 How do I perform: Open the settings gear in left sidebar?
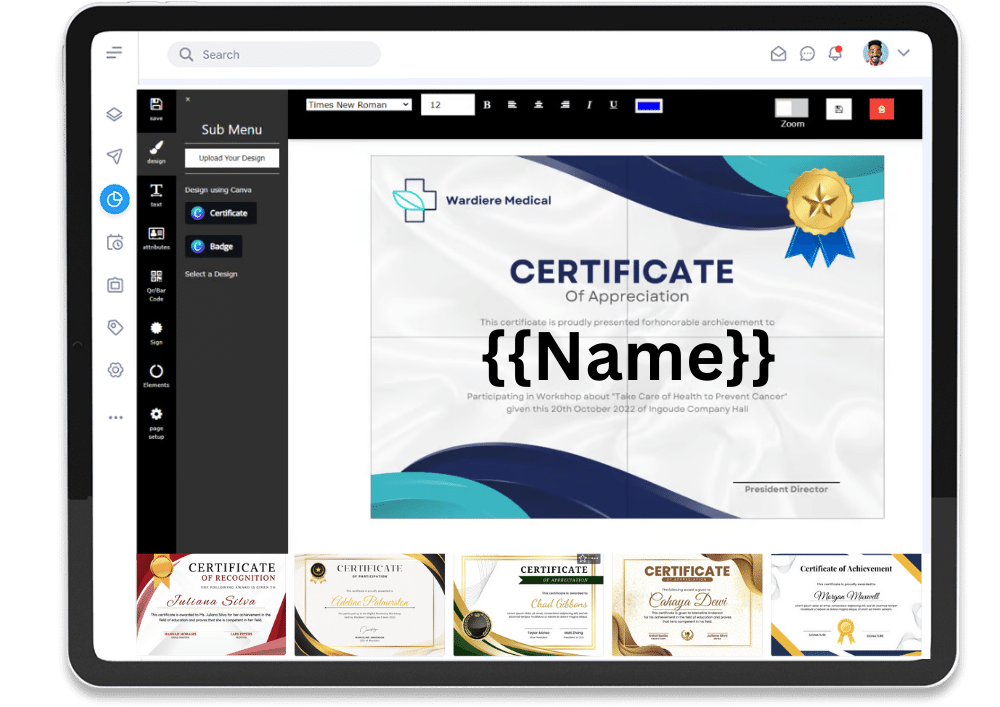[115, 370]
